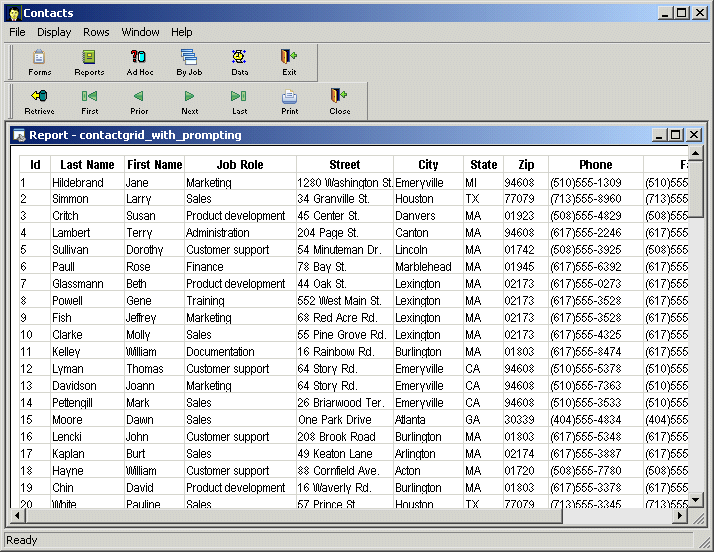Viewport: 714px width, 552px height.
Task: Click the vertical scrollbar down arrow
Action: pyautogui.click(x=695, y=500)
